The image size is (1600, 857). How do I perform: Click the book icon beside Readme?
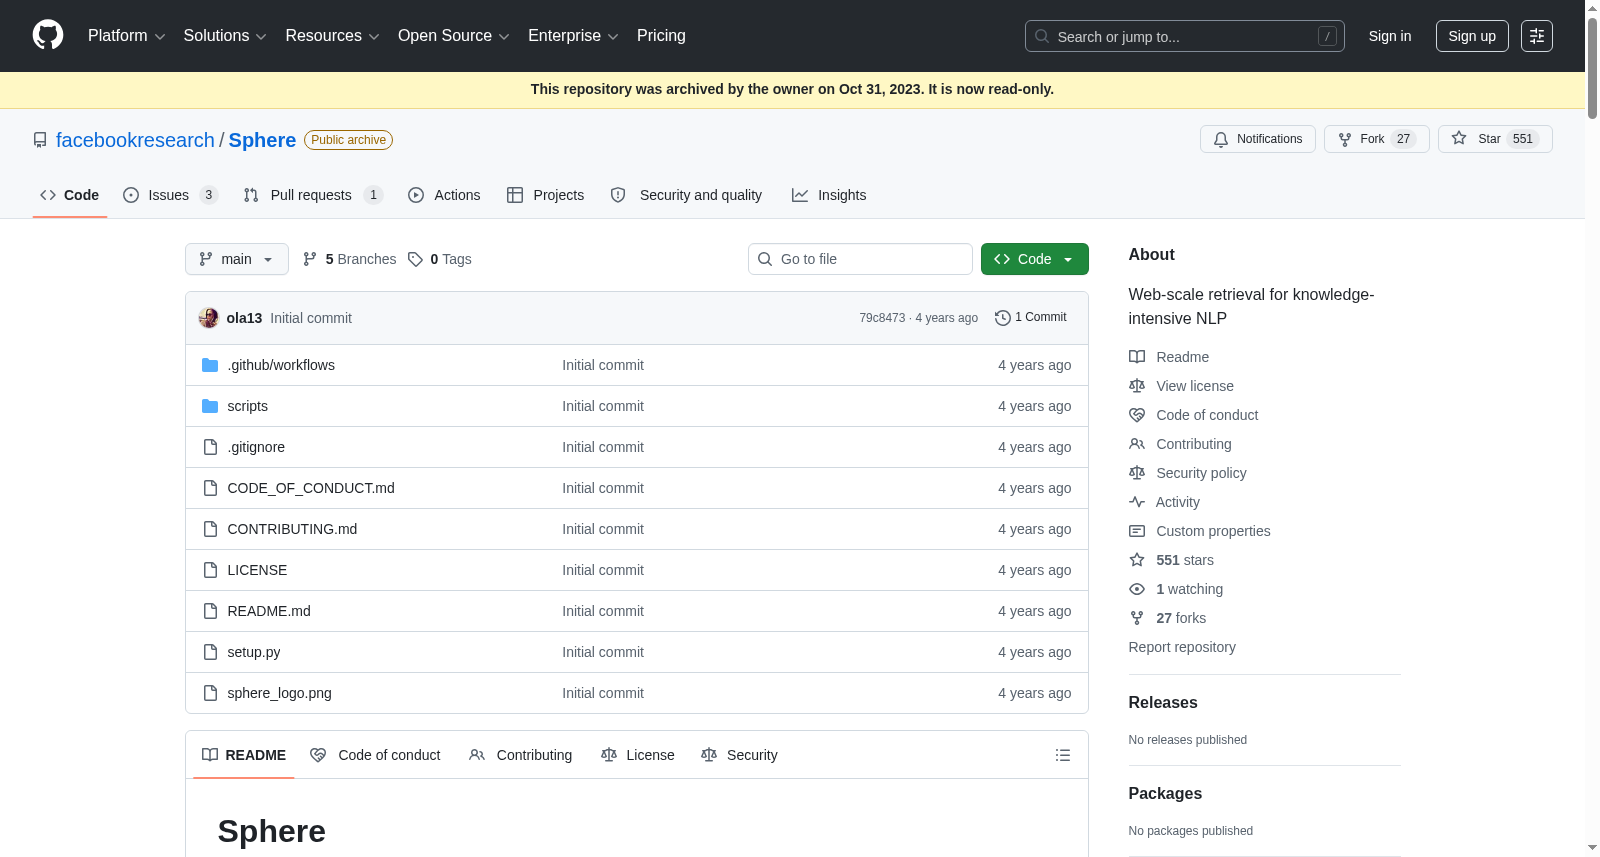(1137, 357)
